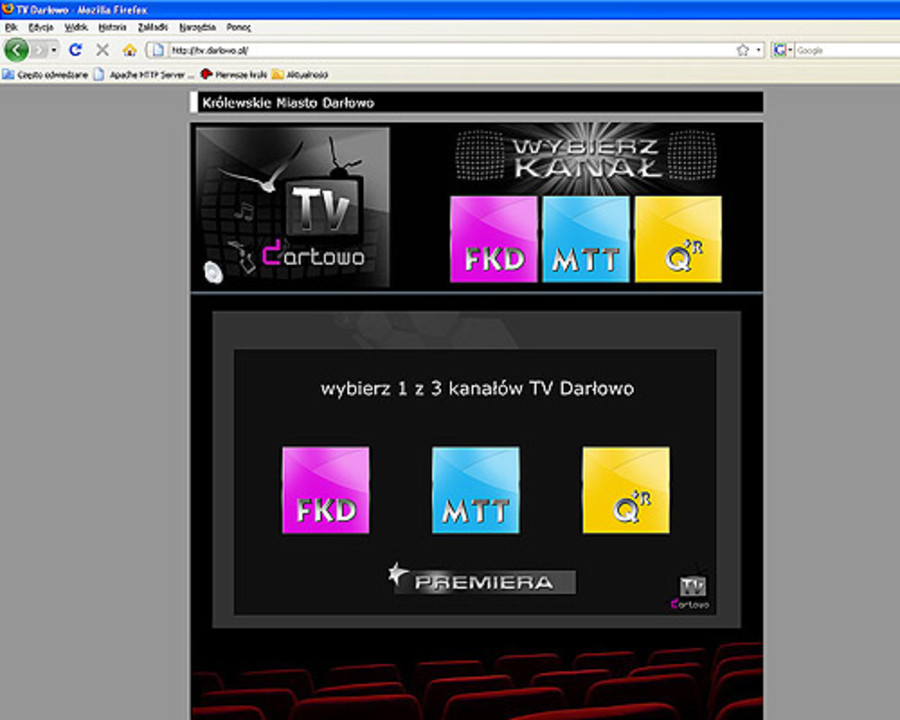Select the FKD channel in the top banner
The image size is (900, 720).
[494, 240]
